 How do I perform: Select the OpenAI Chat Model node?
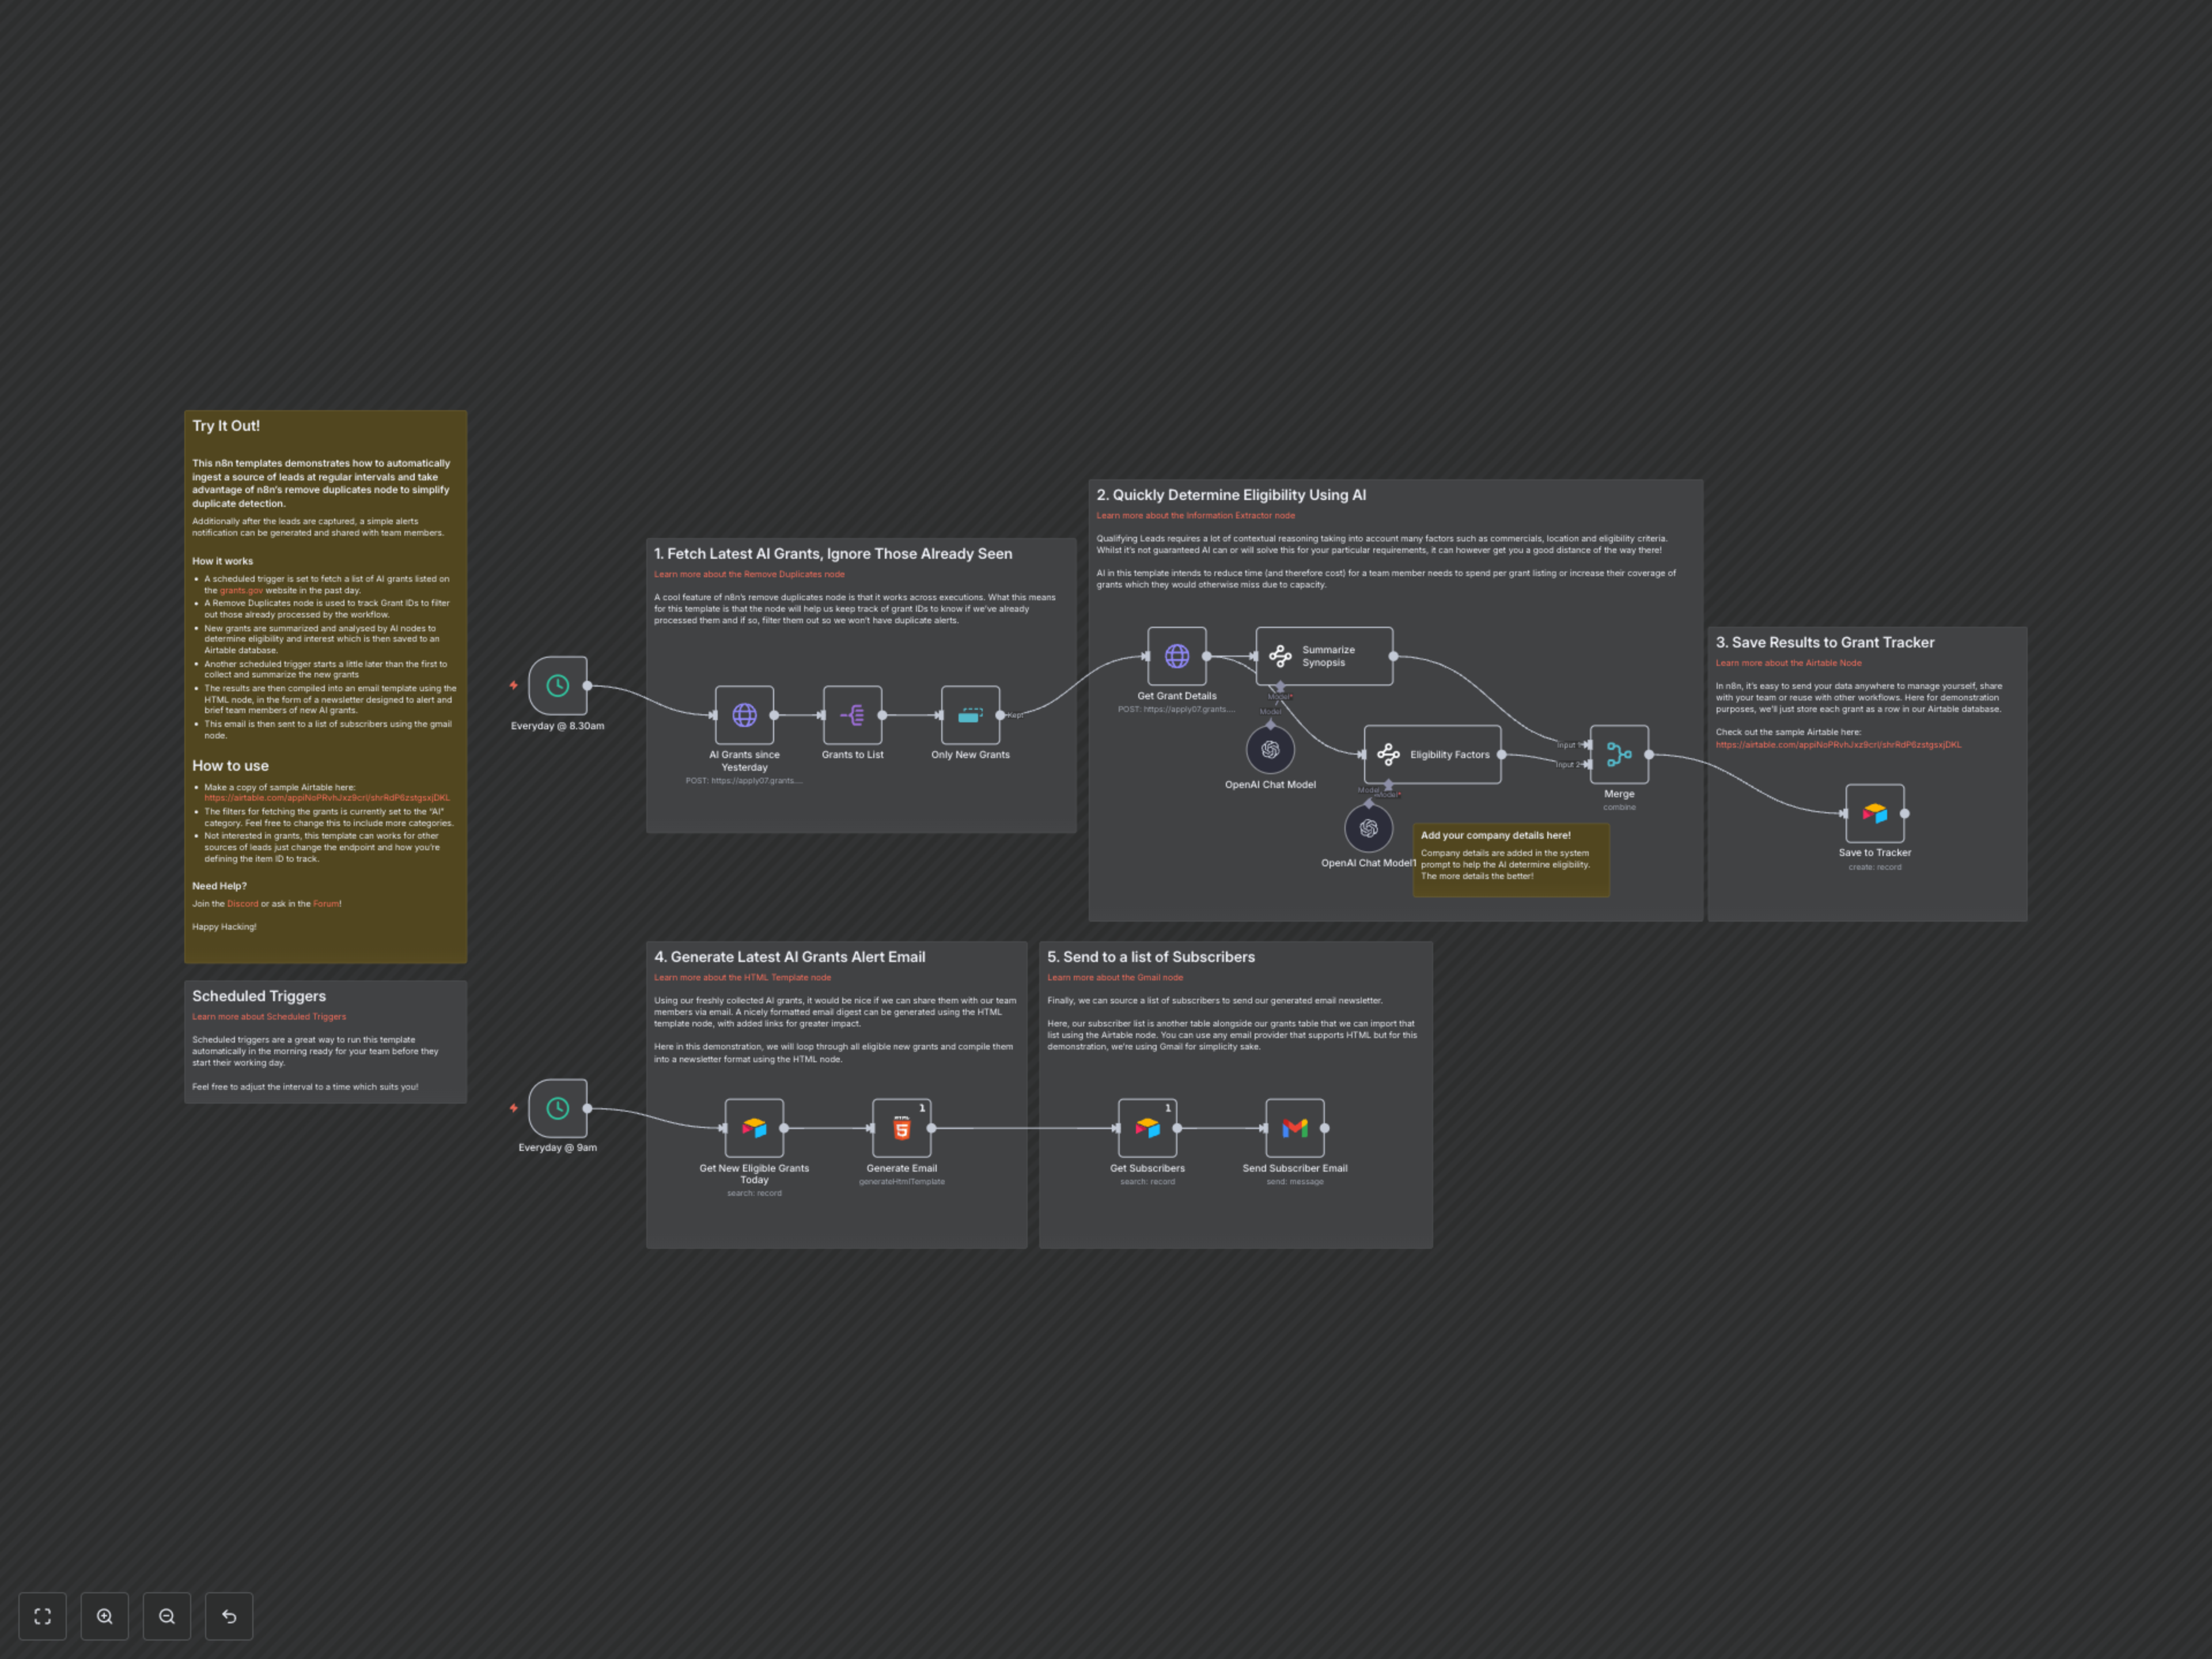pyautogui.click(x=1270, y=750)
